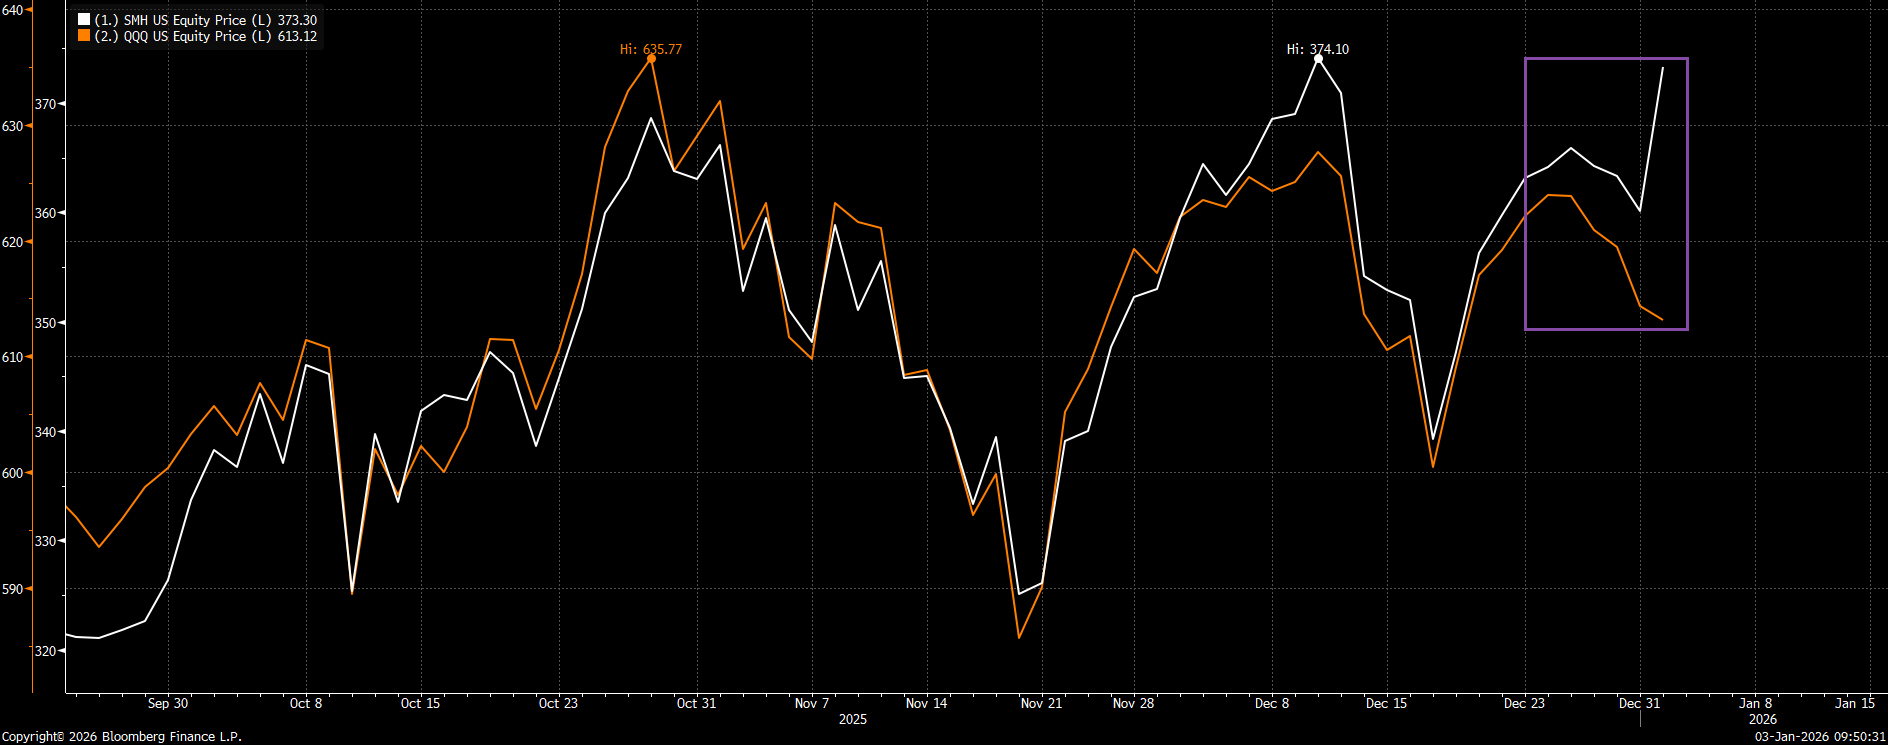Image resolution: width=1888 pixels, height=745 pixels.
Task: Click the Nov 7 date axis label
Action: click(812, 703)
